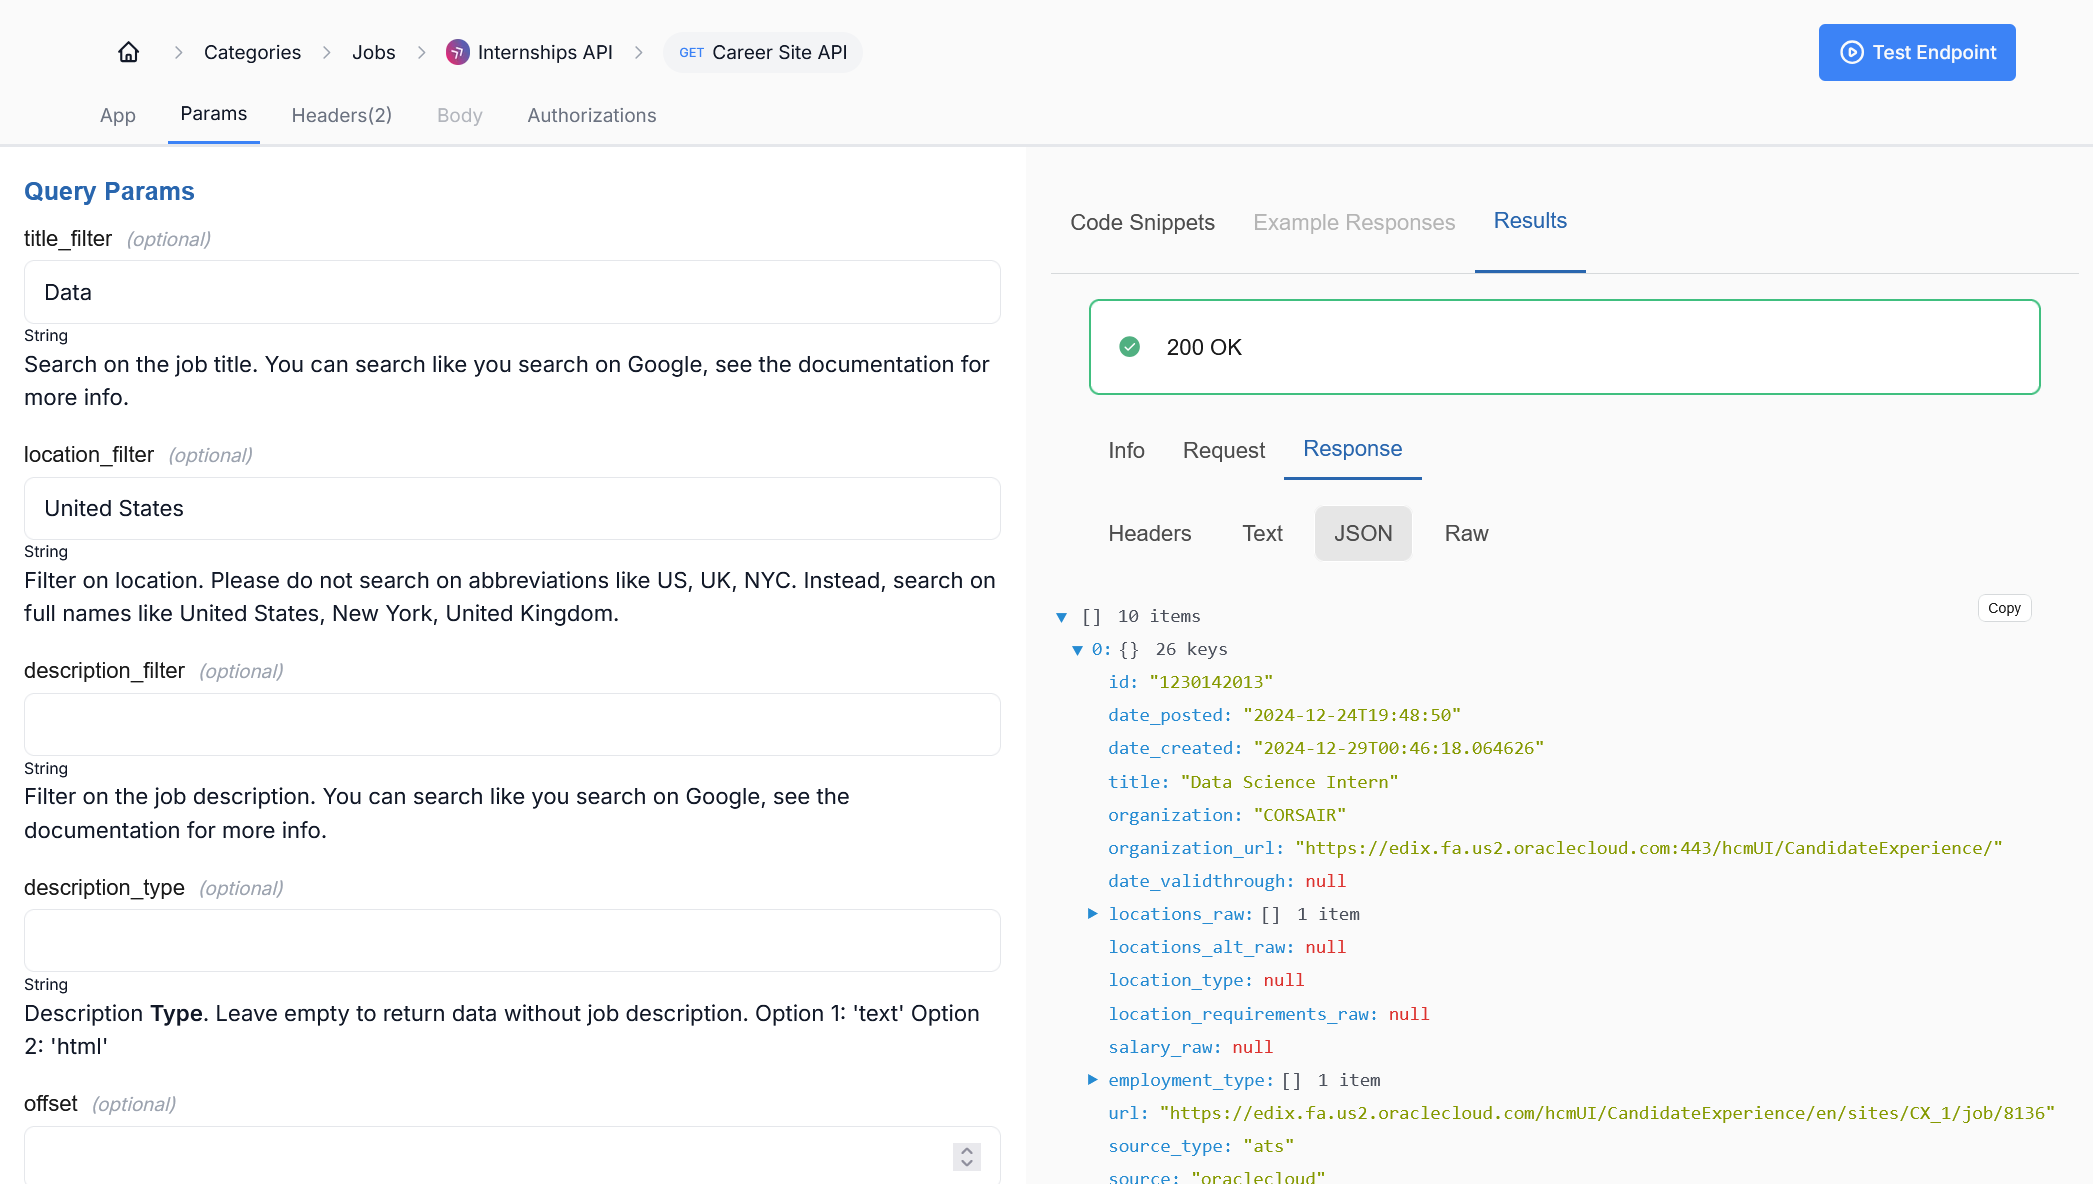Focus the location_filter input field
The width and height of the screenshot is (2093, 1184).
(x=512, y=508)
